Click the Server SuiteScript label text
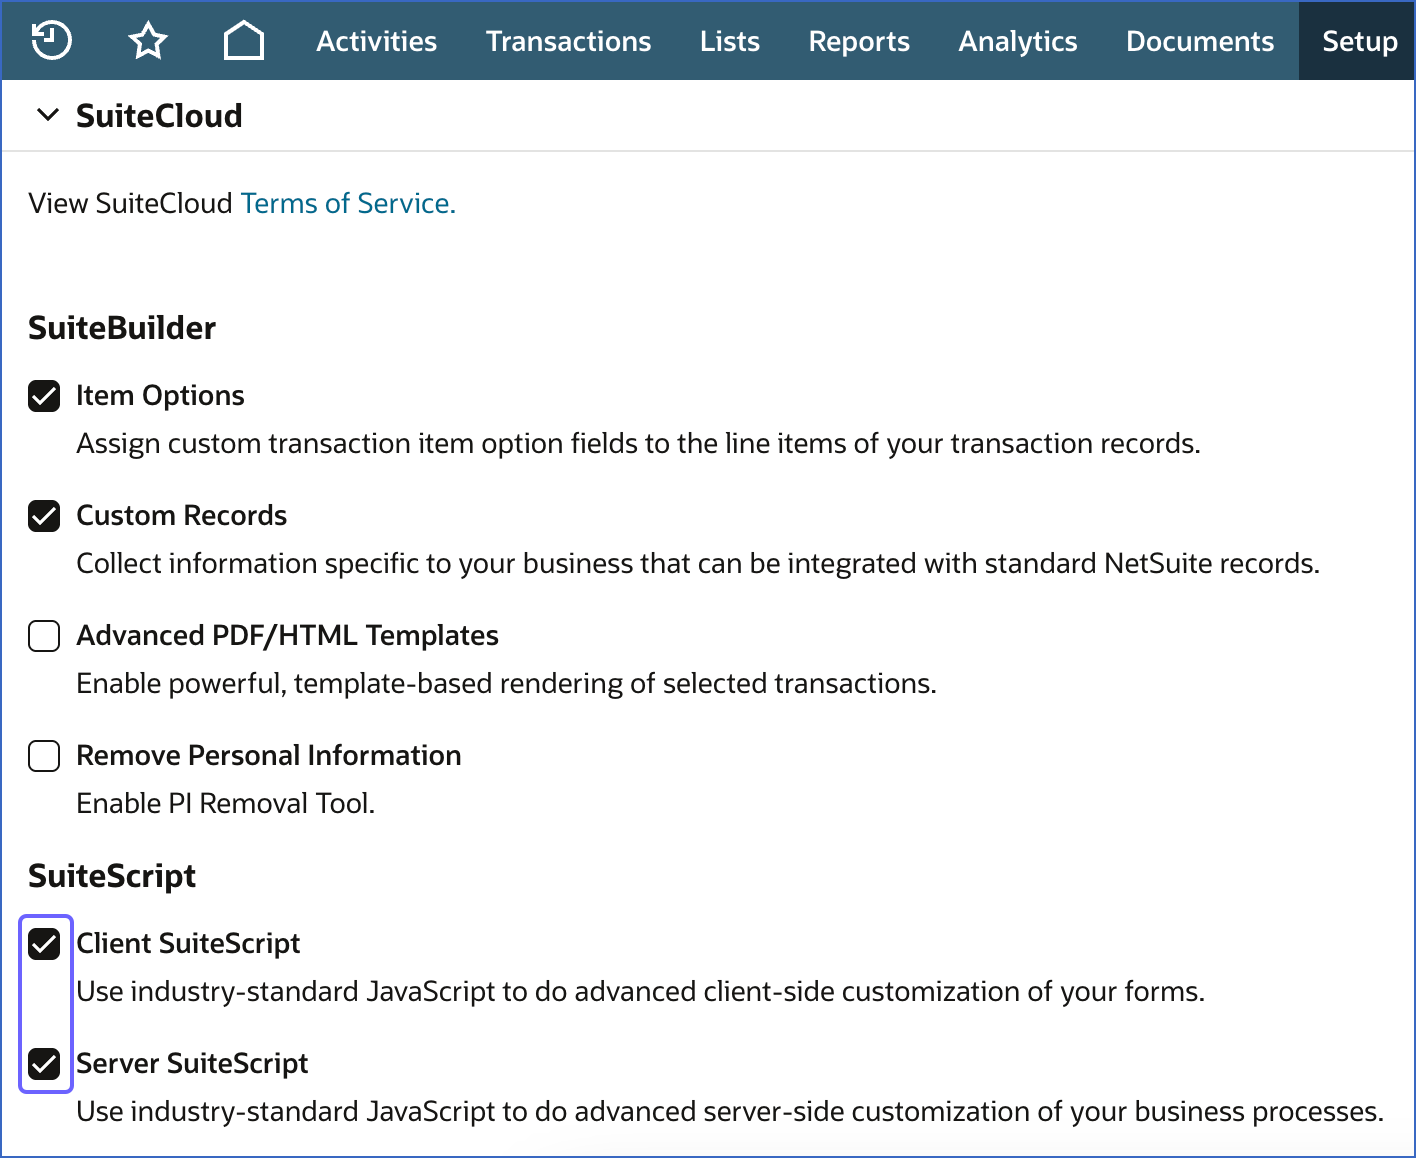Viewport: 1416px width, 1158px height. click(x=192, y=1063)
